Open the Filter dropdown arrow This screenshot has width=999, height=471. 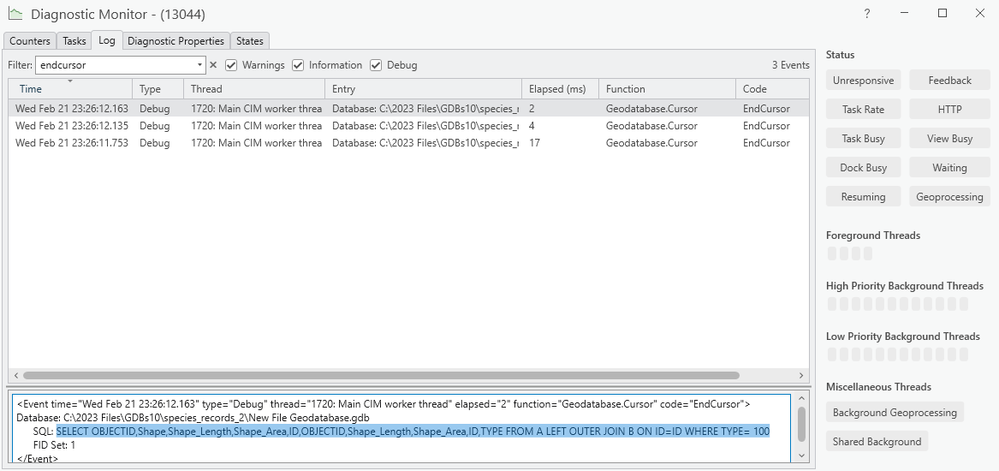pos(199,65)
